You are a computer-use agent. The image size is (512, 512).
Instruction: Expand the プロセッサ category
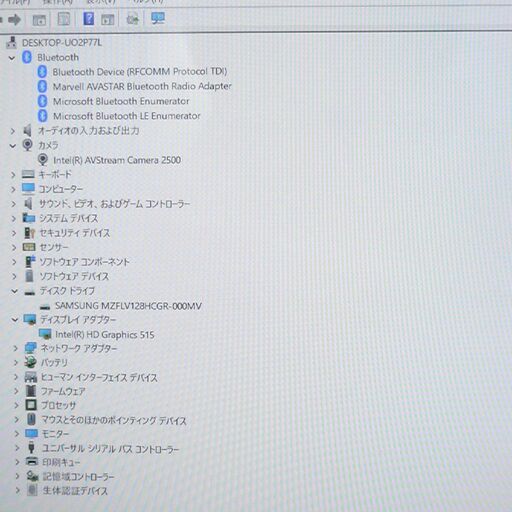pos(16,405)
